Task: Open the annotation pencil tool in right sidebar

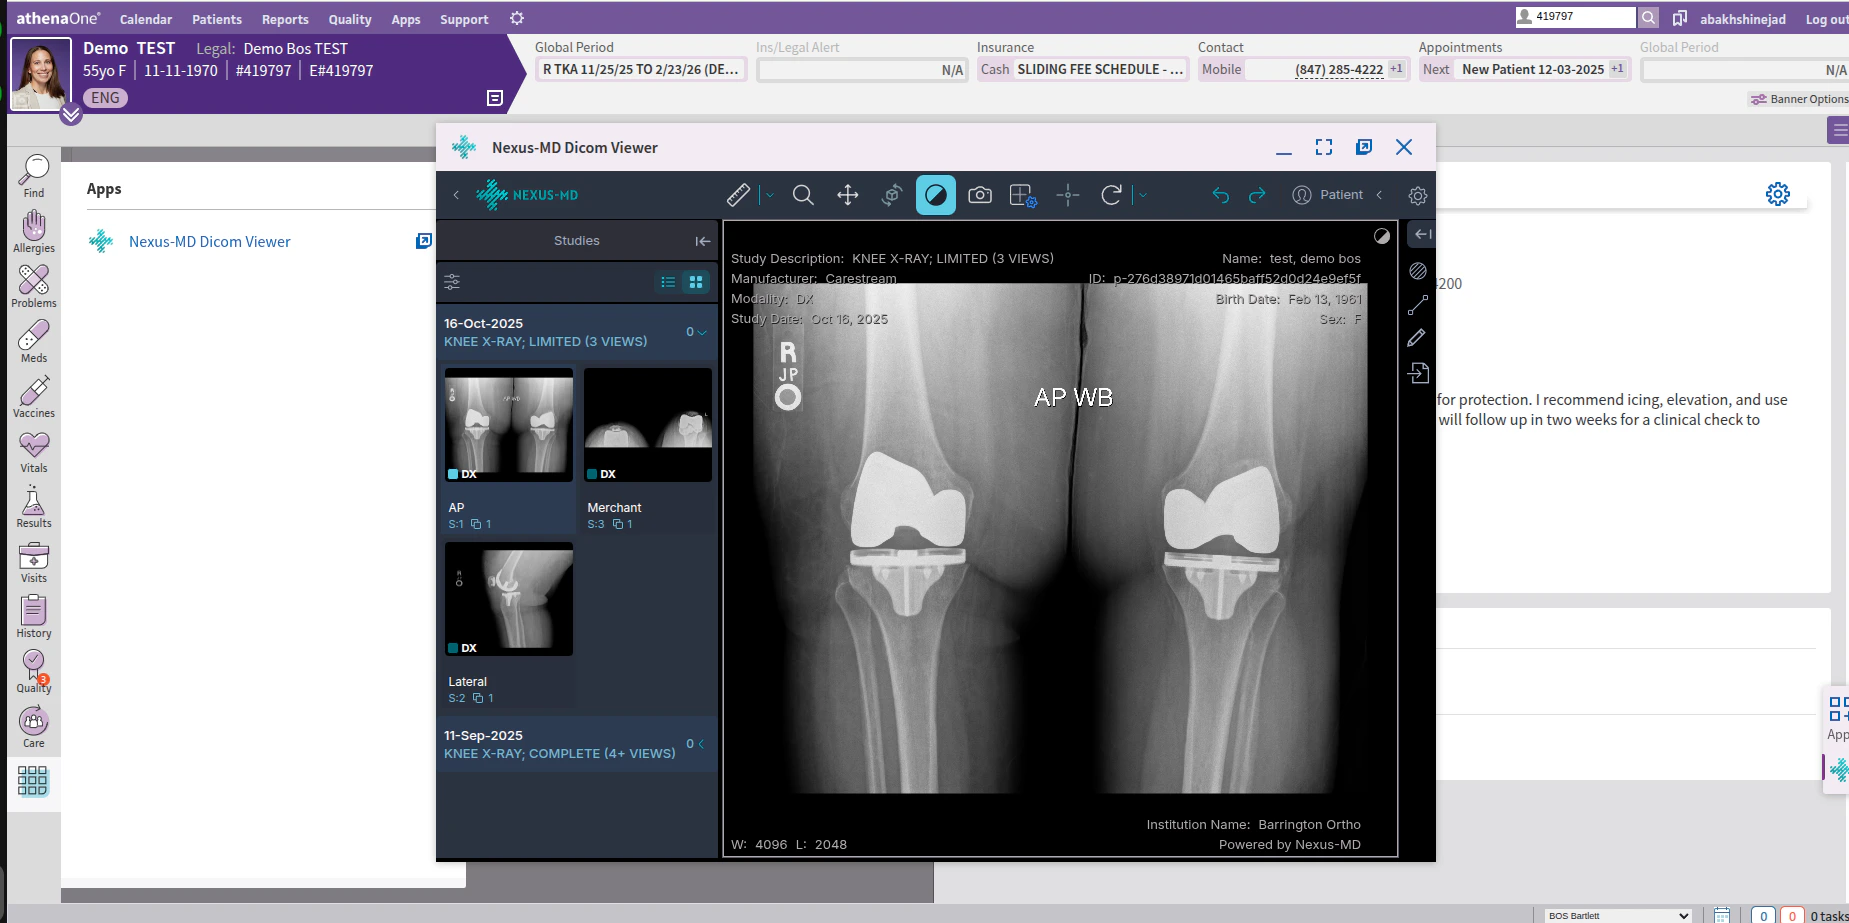Action: pyautogui.click(x=1418, y=338)
